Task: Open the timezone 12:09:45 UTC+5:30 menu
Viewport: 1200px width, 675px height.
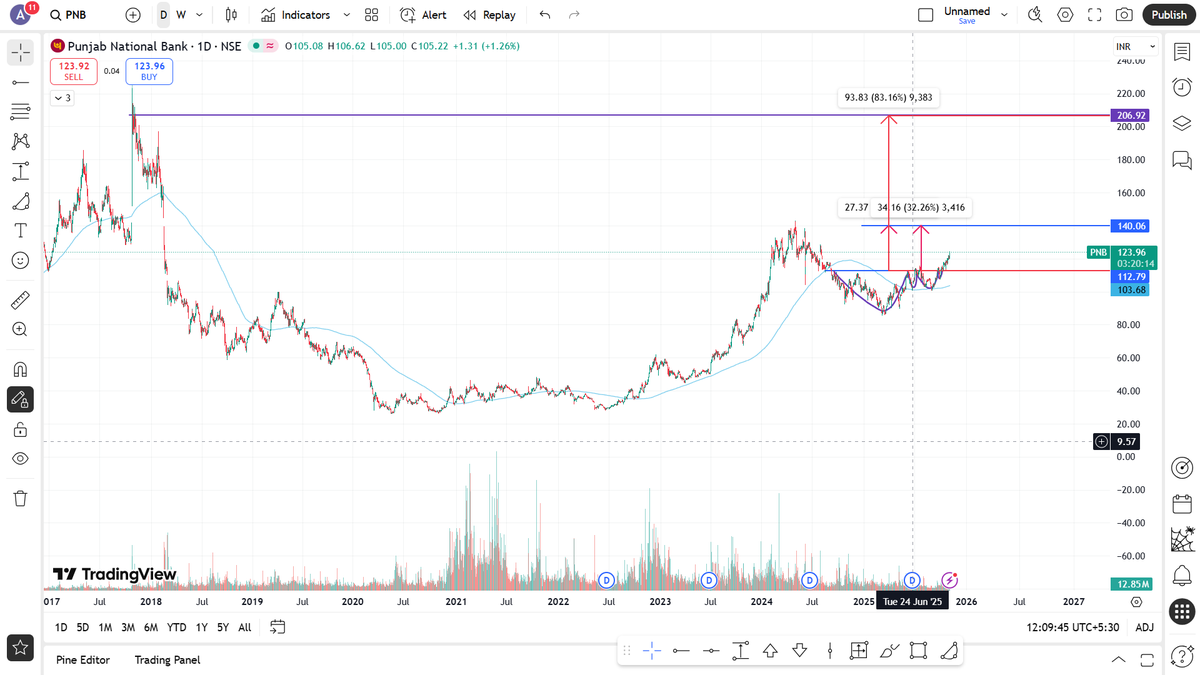Action: [1075, 628]
